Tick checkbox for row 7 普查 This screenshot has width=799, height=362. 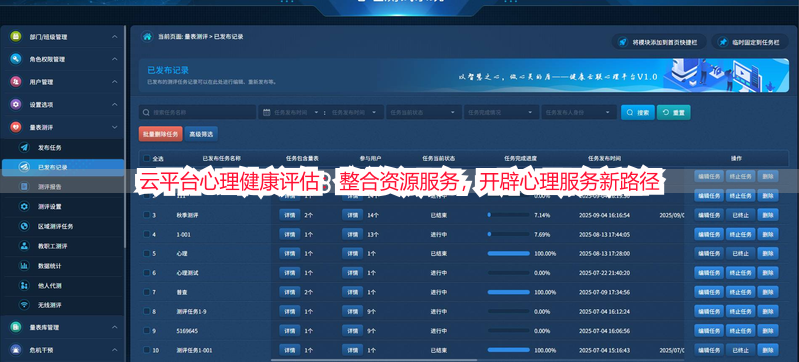tap(147, 292)
